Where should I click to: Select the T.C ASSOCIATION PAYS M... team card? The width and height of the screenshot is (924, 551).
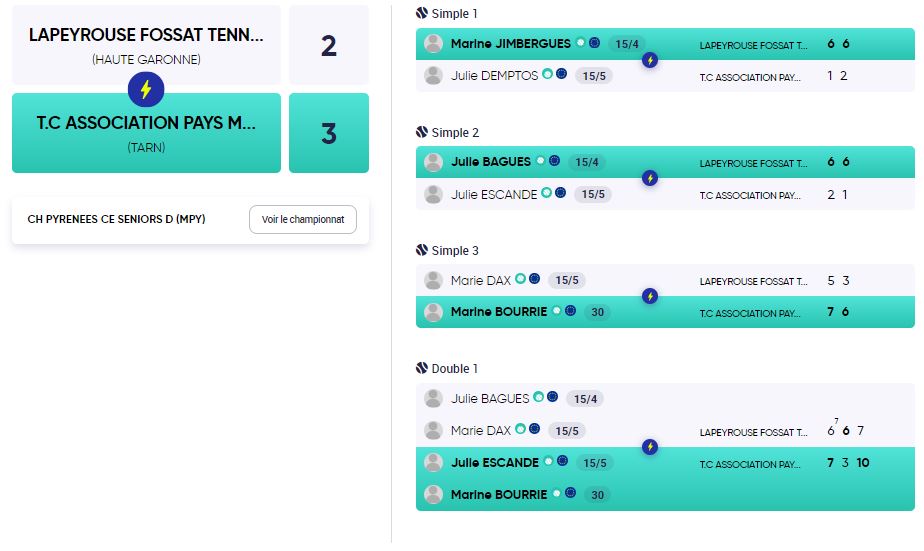point(146,133)
